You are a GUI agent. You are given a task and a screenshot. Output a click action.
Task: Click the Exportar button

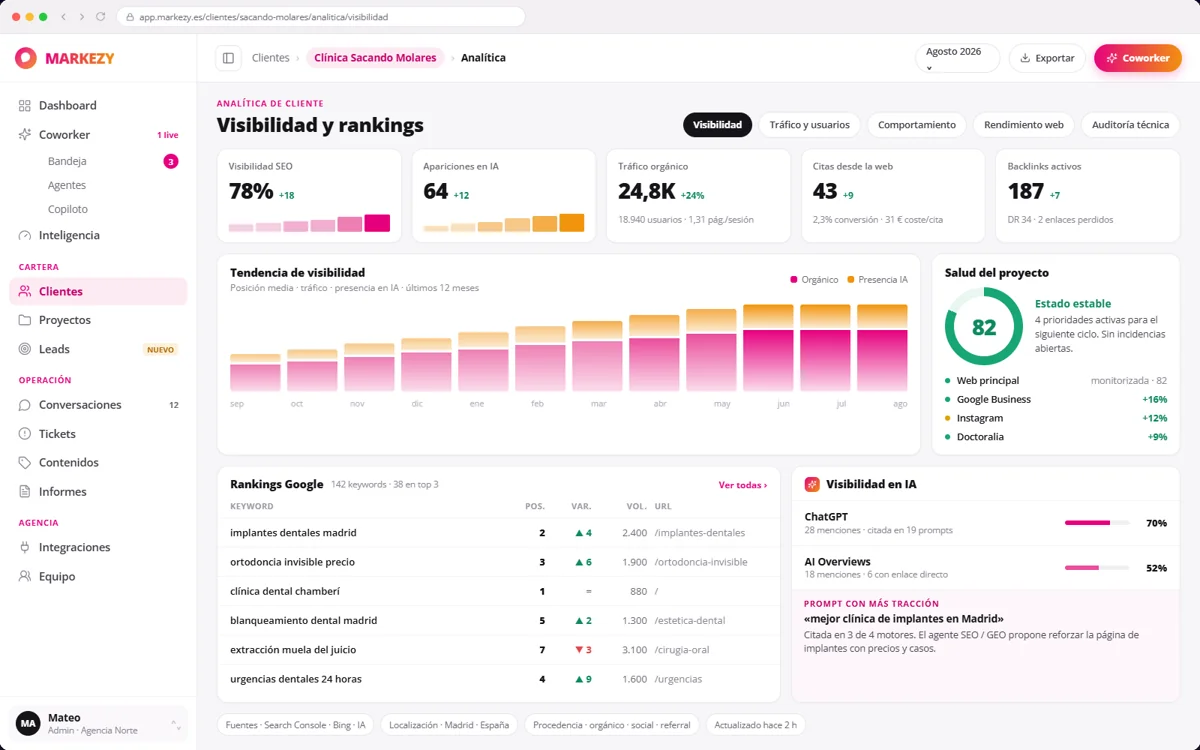click(x=1047, y=58)
